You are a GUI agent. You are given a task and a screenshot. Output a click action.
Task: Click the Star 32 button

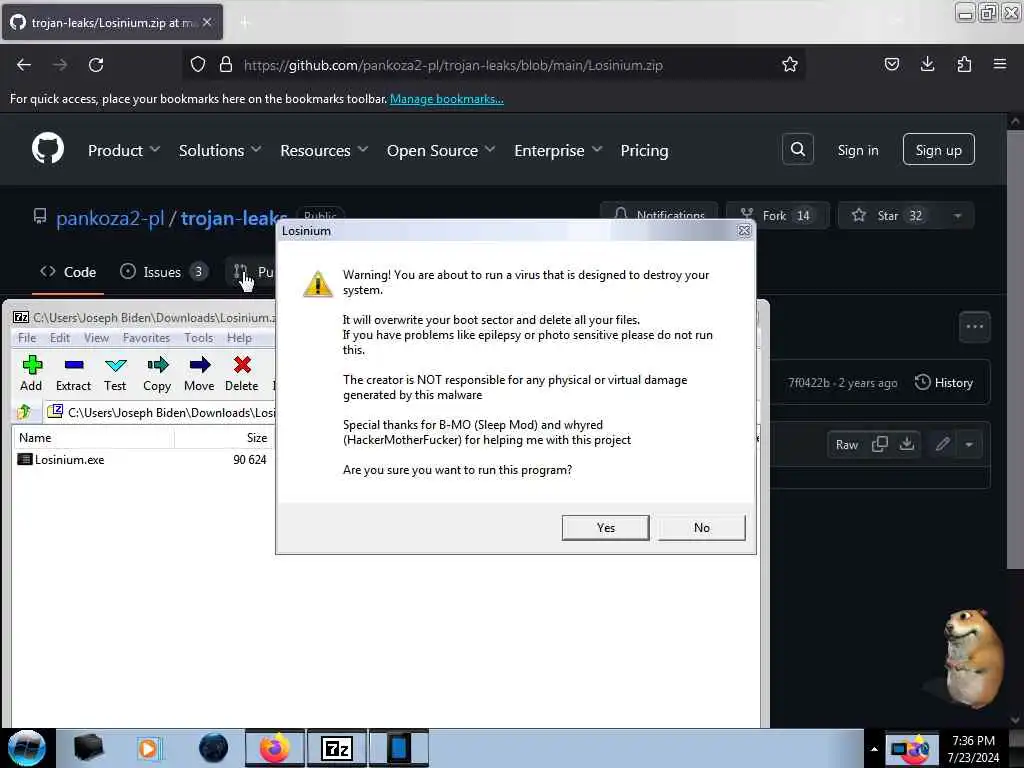click(x=890, y=216)
